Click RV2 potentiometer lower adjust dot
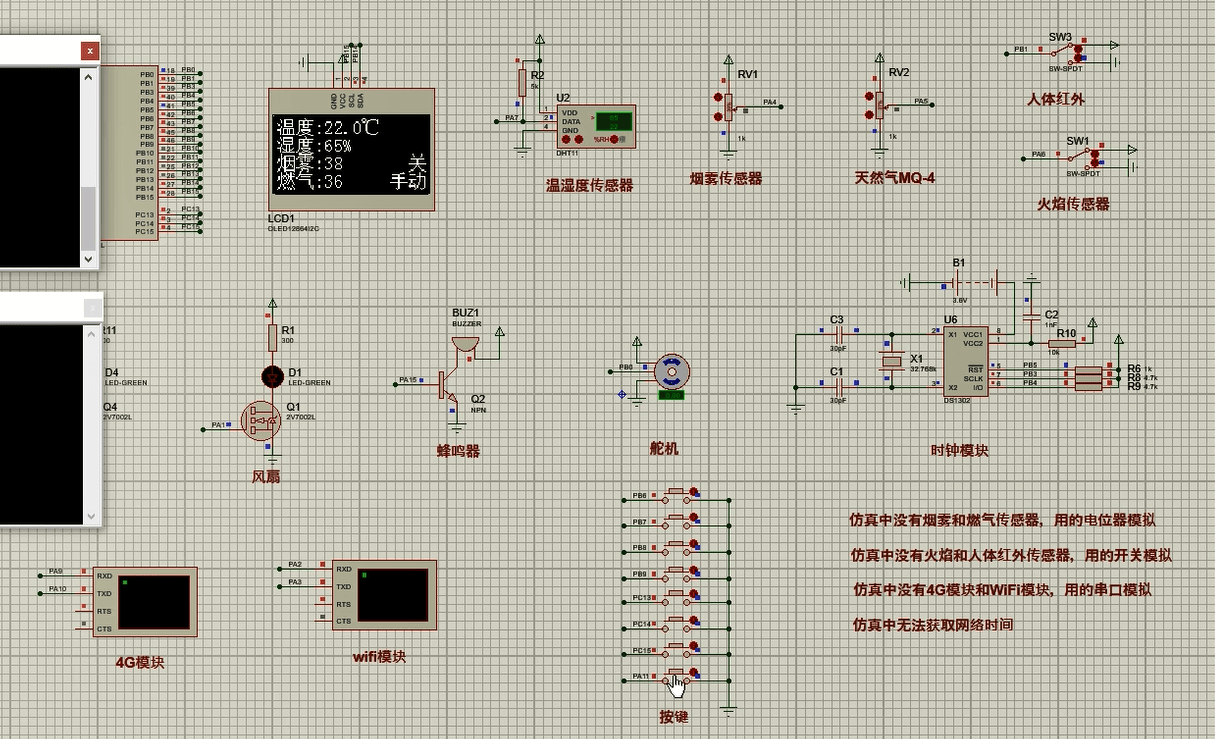 click(870, 114)
